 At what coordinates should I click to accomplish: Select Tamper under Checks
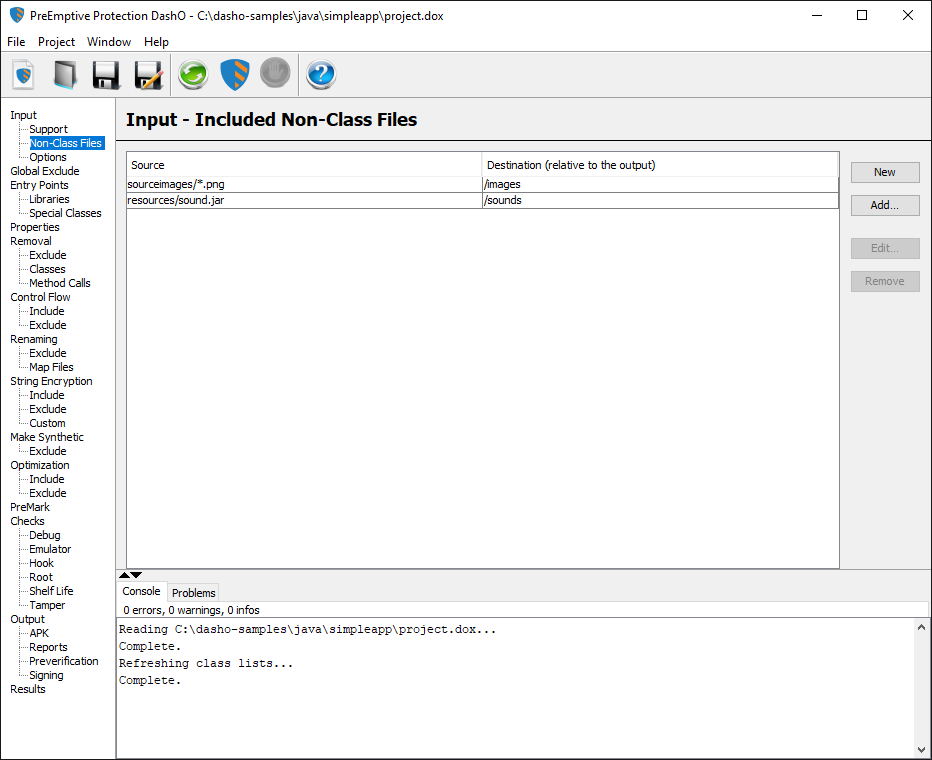pos(48,606)
